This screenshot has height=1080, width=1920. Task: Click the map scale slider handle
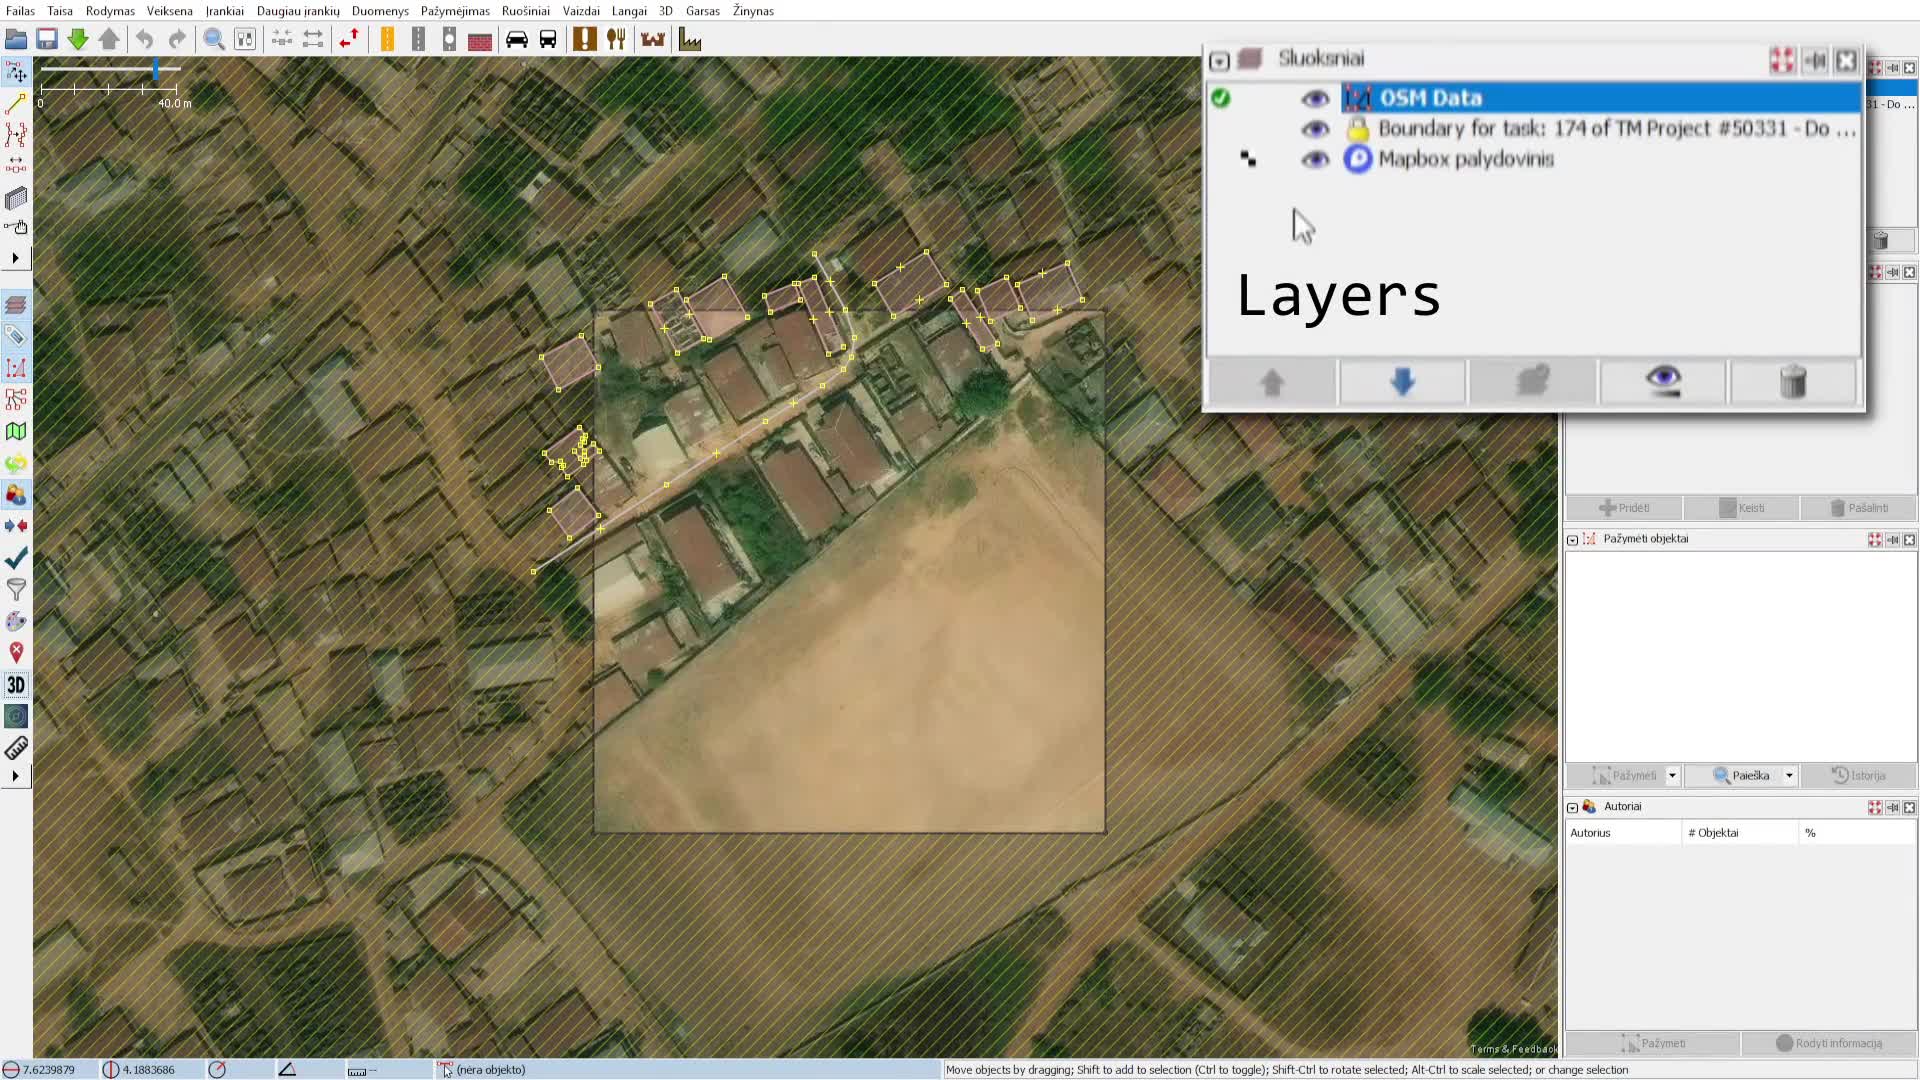(x=156, y=69)
